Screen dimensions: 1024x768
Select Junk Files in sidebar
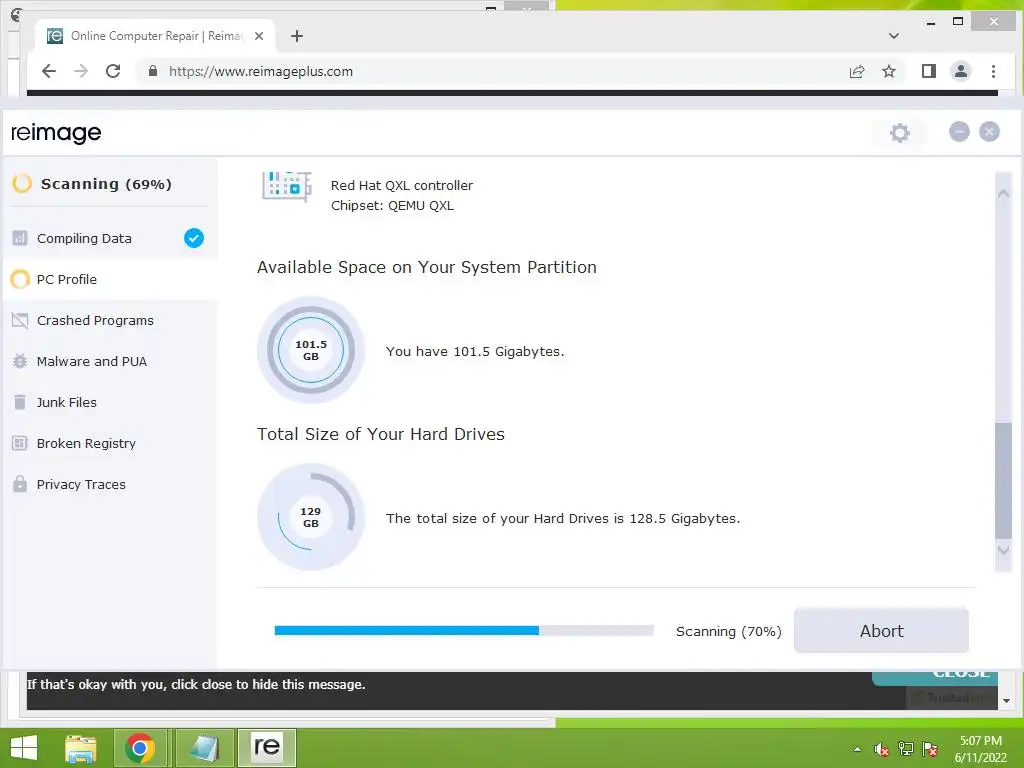pyautogui.click(x=109, y=402)
